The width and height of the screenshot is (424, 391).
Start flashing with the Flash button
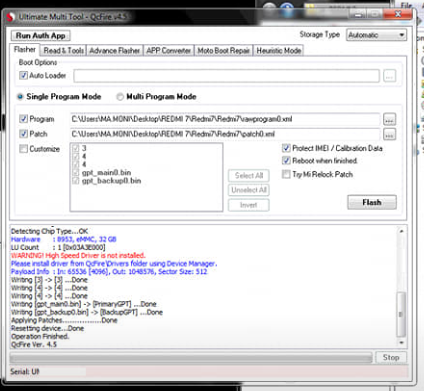point(372,202)
